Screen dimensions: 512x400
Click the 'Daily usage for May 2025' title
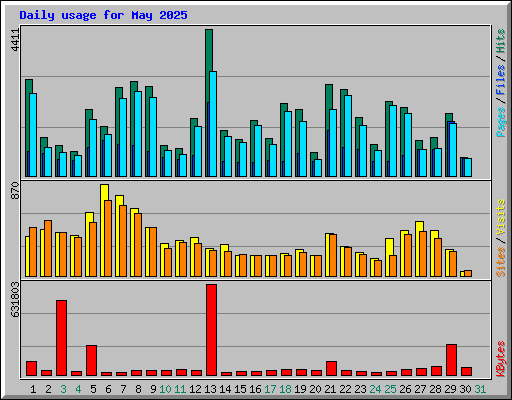click(103, 15)
